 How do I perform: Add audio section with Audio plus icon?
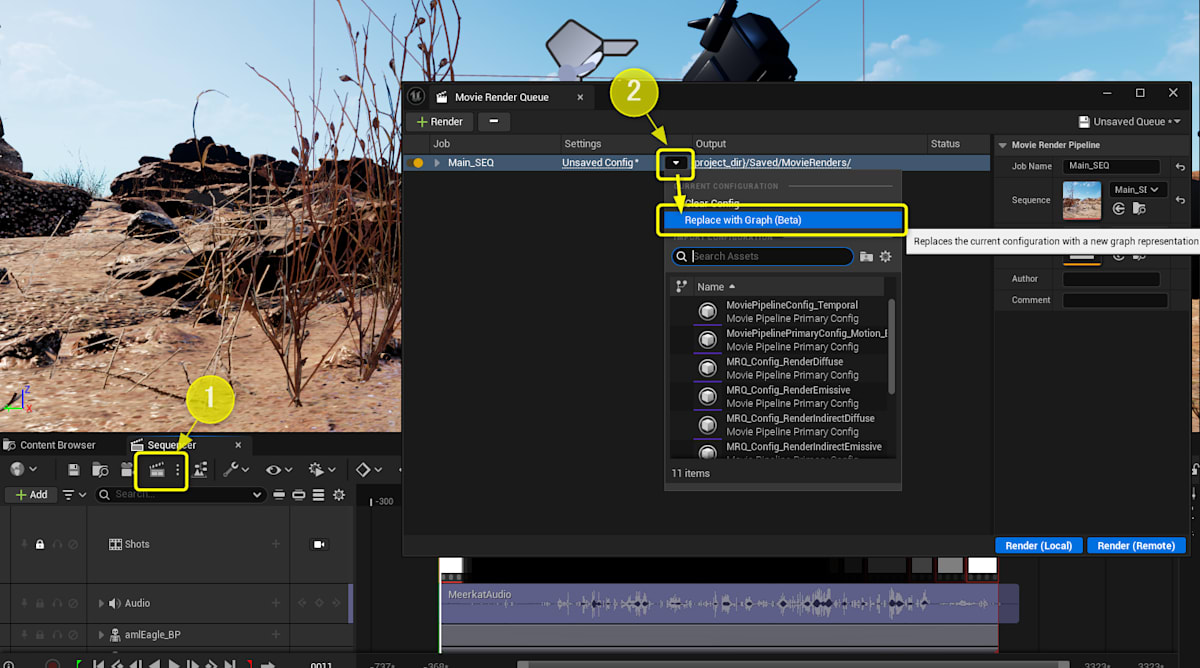(x=276, y=603)
